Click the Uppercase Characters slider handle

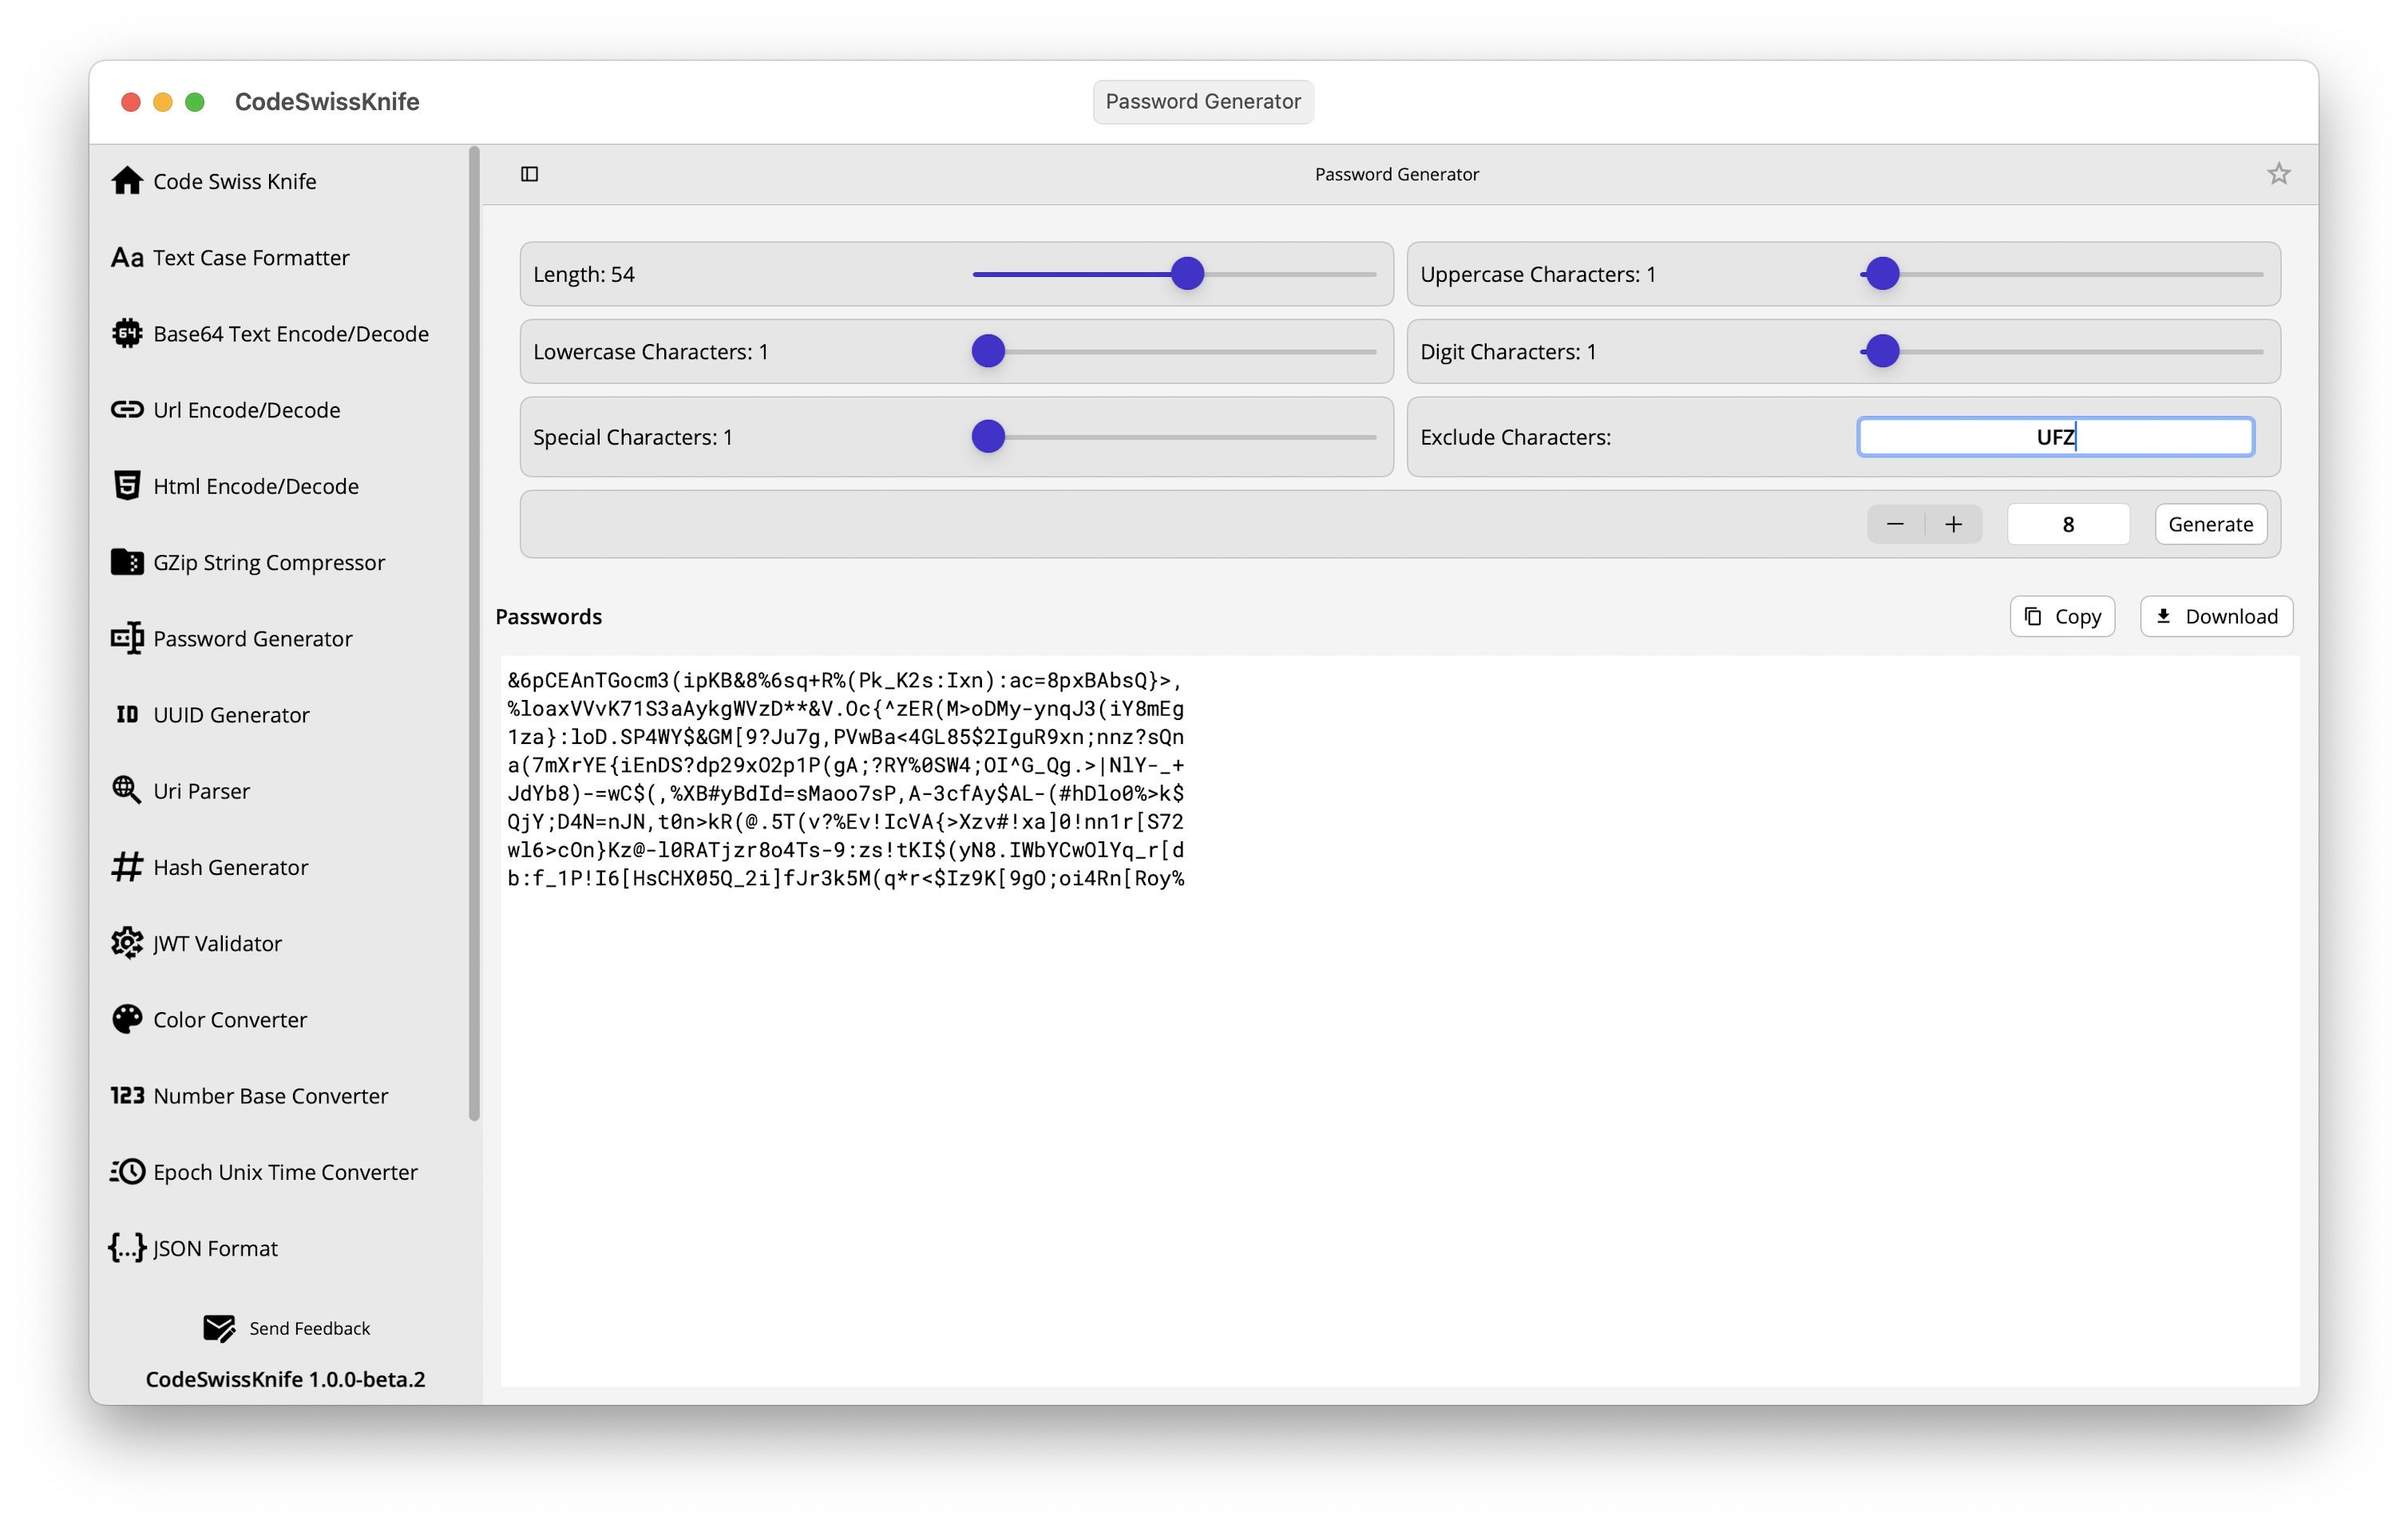click(1882, 274)
